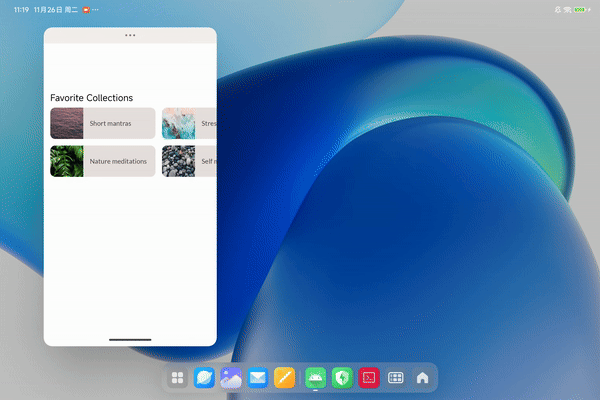Tap the 11月26日 date in status bar
The height and width of the screenshot is (400, 600).
[48, 10]
